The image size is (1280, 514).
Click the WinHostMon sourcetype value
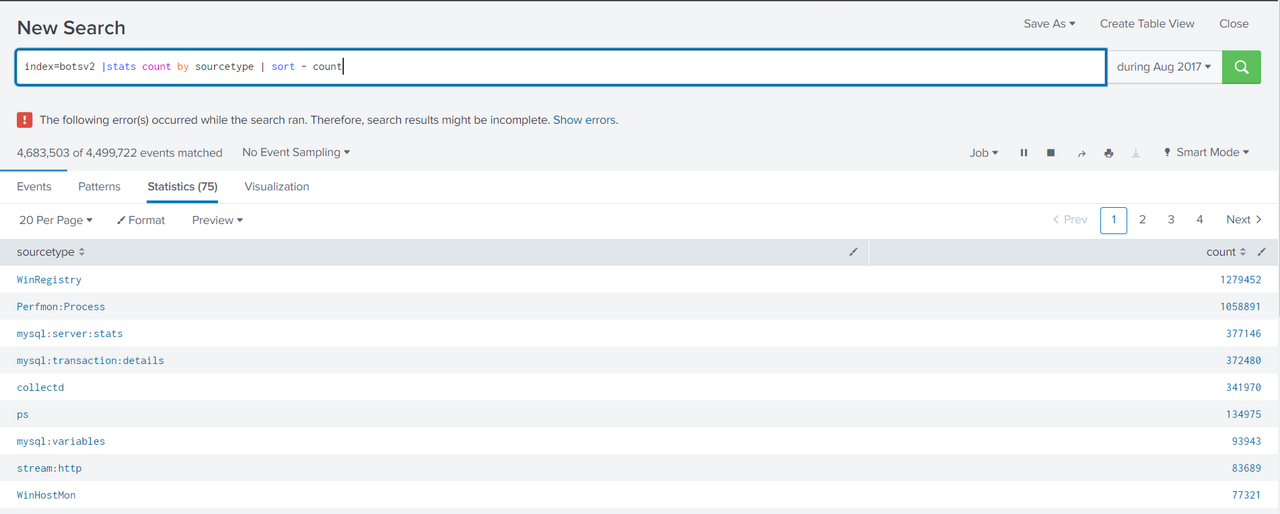coord(46,496)
